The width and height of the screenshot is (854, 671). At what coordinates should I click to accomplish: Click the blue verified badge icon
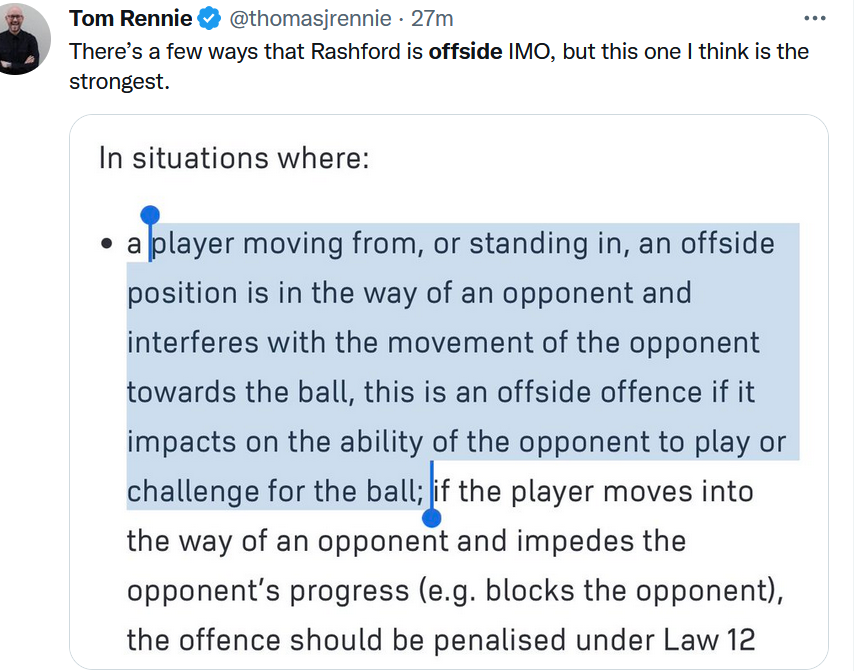(208, 19)
